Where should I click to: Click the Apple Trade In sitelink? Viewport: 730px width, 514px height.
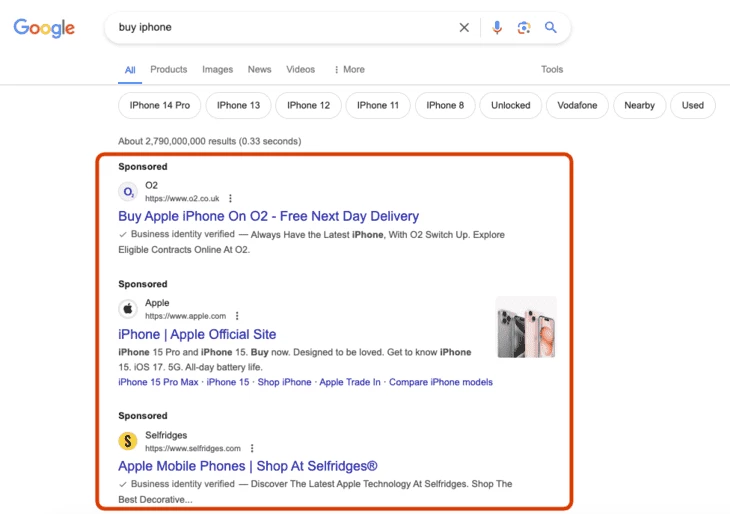pos(350,382)
